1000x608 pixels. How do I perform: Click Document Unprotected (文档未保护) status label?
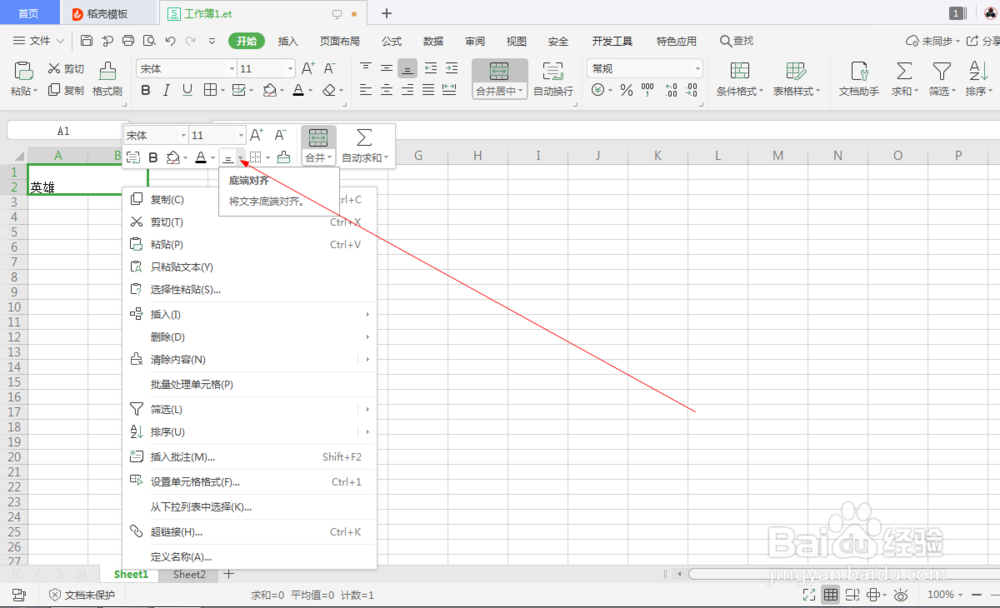[82, 595]
